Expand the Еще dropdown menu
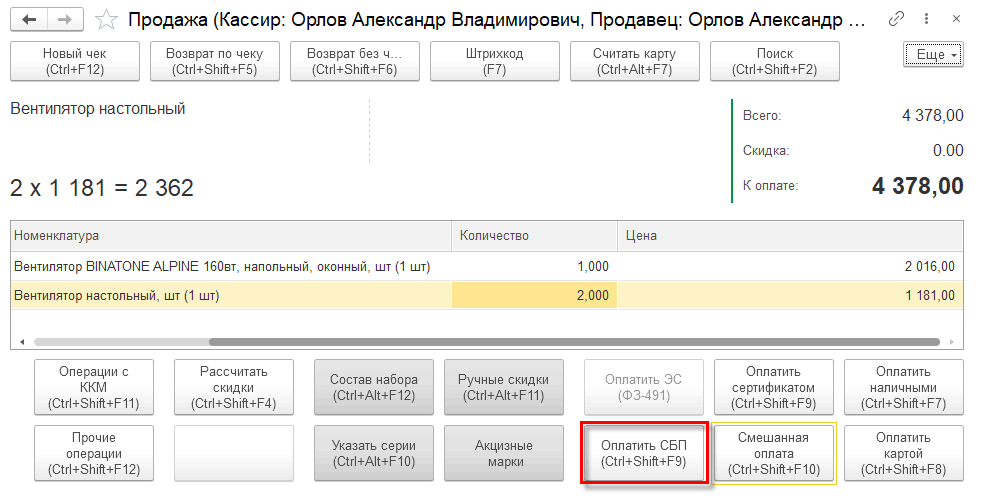Image resolution: width=983 pixels, height=501 pixels. click(933, 55)
